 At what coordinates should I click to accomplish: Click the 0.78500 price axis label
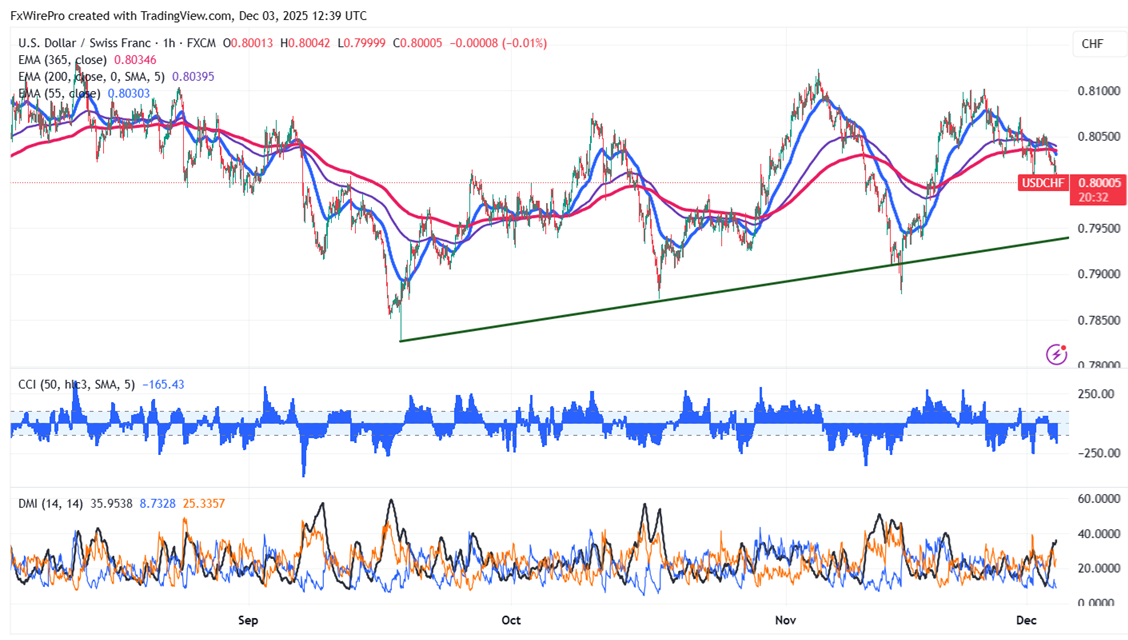tap(1099, 320)
